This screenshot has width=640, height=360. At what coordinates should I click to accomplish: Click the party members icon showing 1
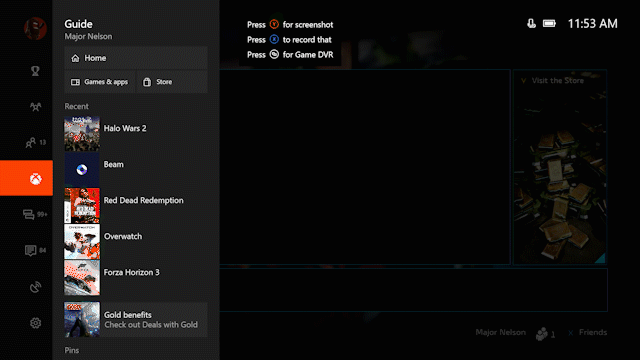[546, 333]
